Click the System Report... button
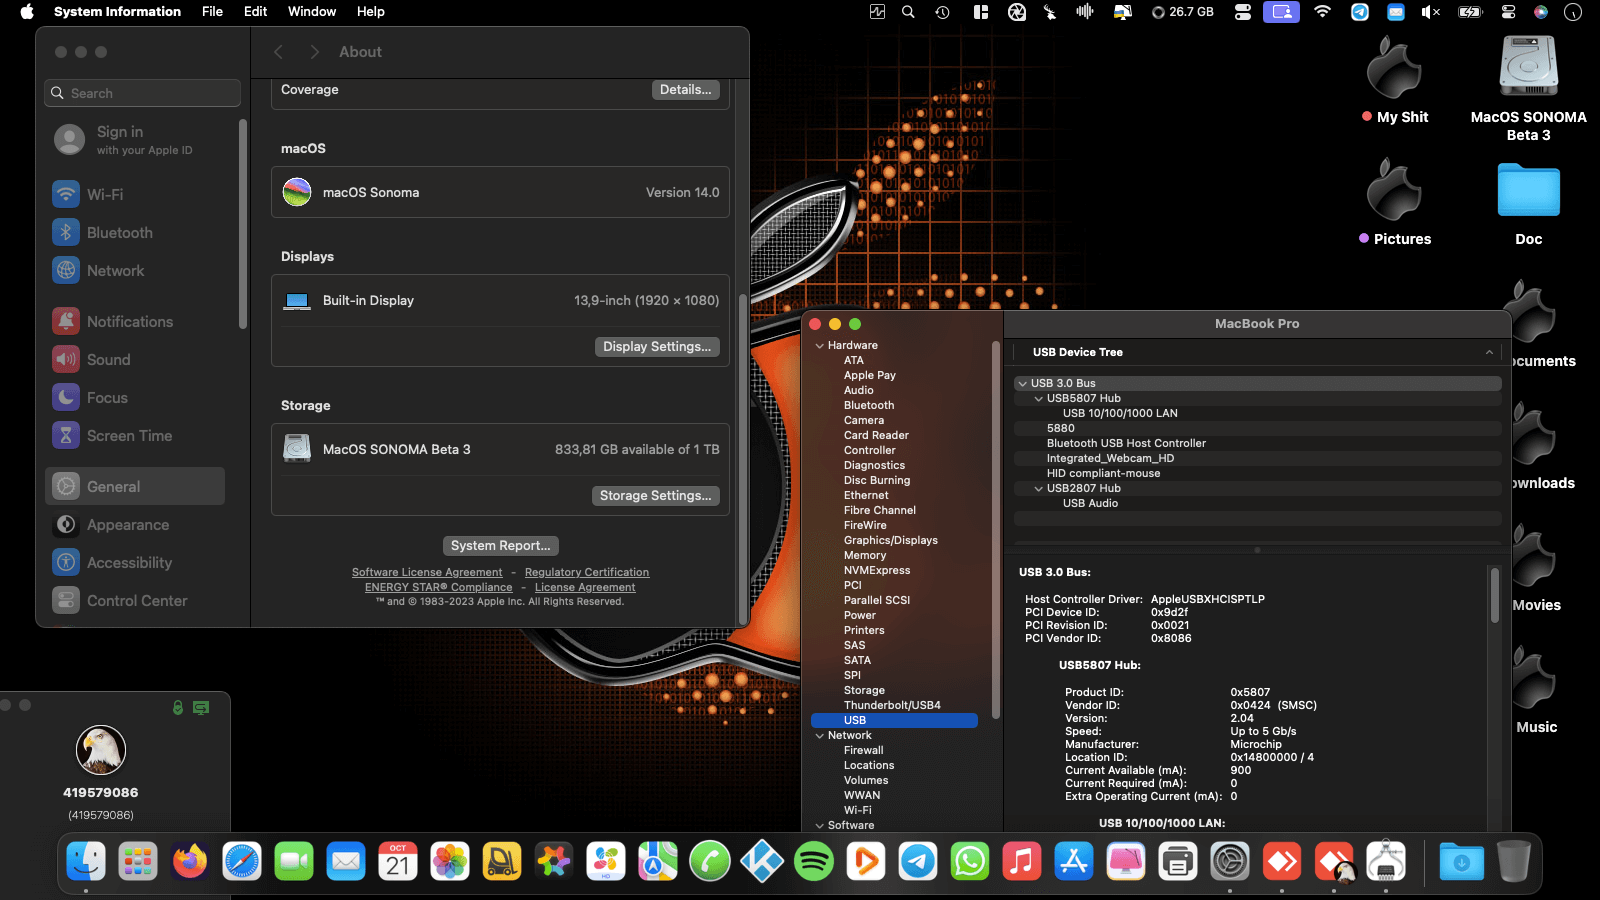1600x900 pixels. click(x=501, y=546)
